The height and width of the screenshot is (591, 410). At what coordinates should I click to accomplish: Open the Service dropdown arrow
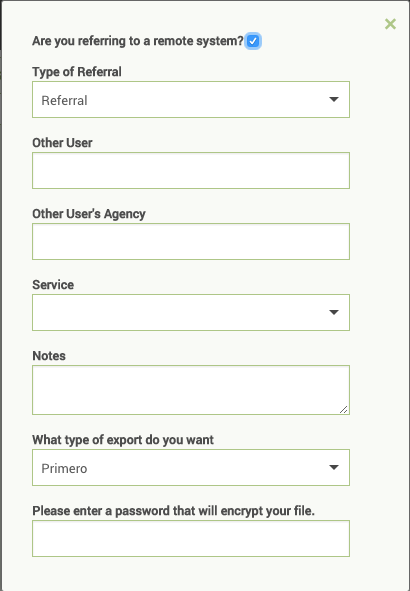[334, 312]
